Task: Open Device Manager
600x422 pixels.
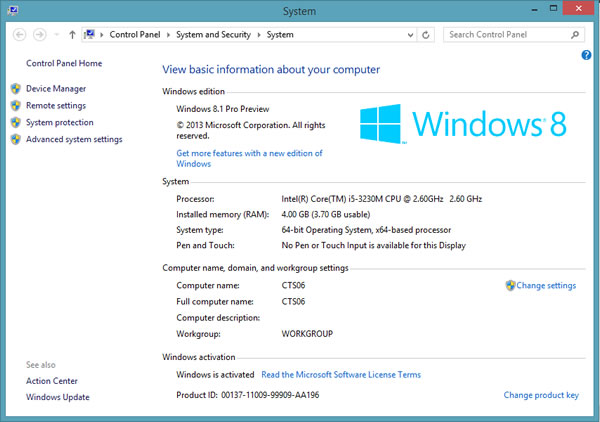Action: pos(56,89)
